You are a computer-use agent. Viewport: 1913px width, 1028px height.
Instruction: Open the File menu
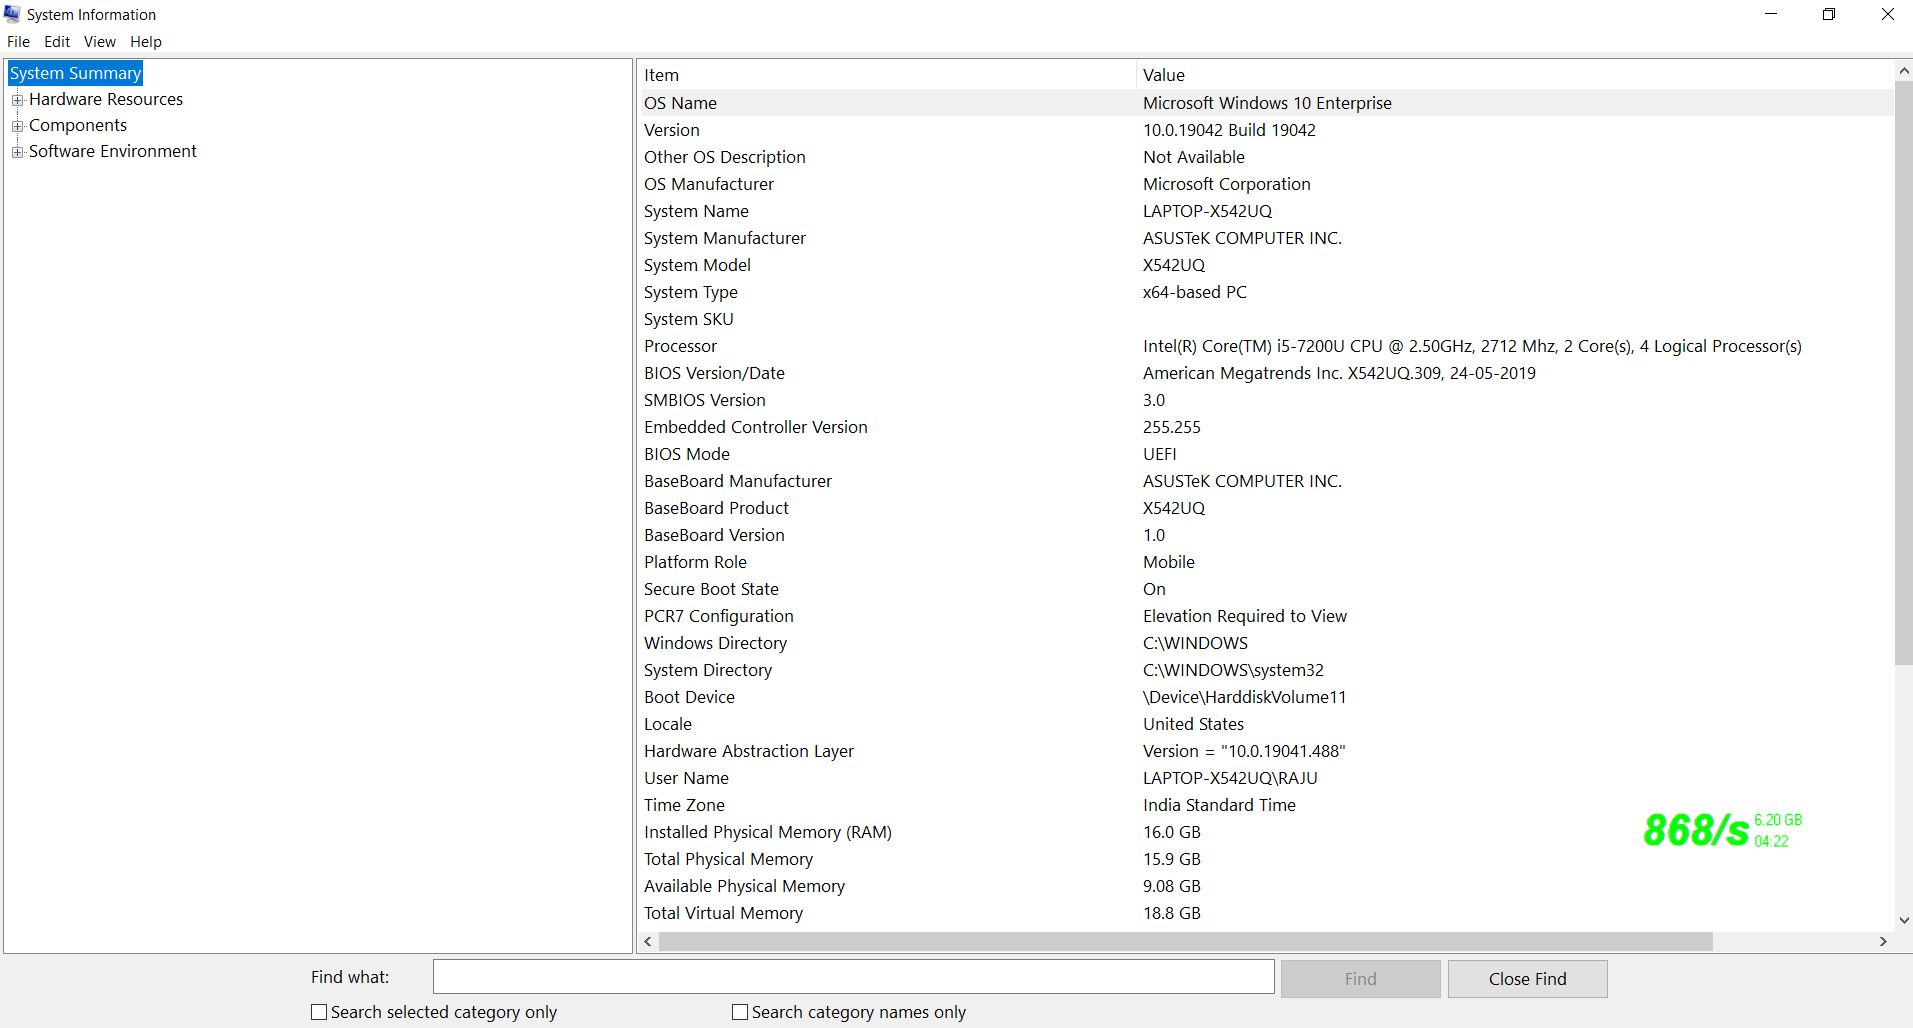(x=18, y=42)
